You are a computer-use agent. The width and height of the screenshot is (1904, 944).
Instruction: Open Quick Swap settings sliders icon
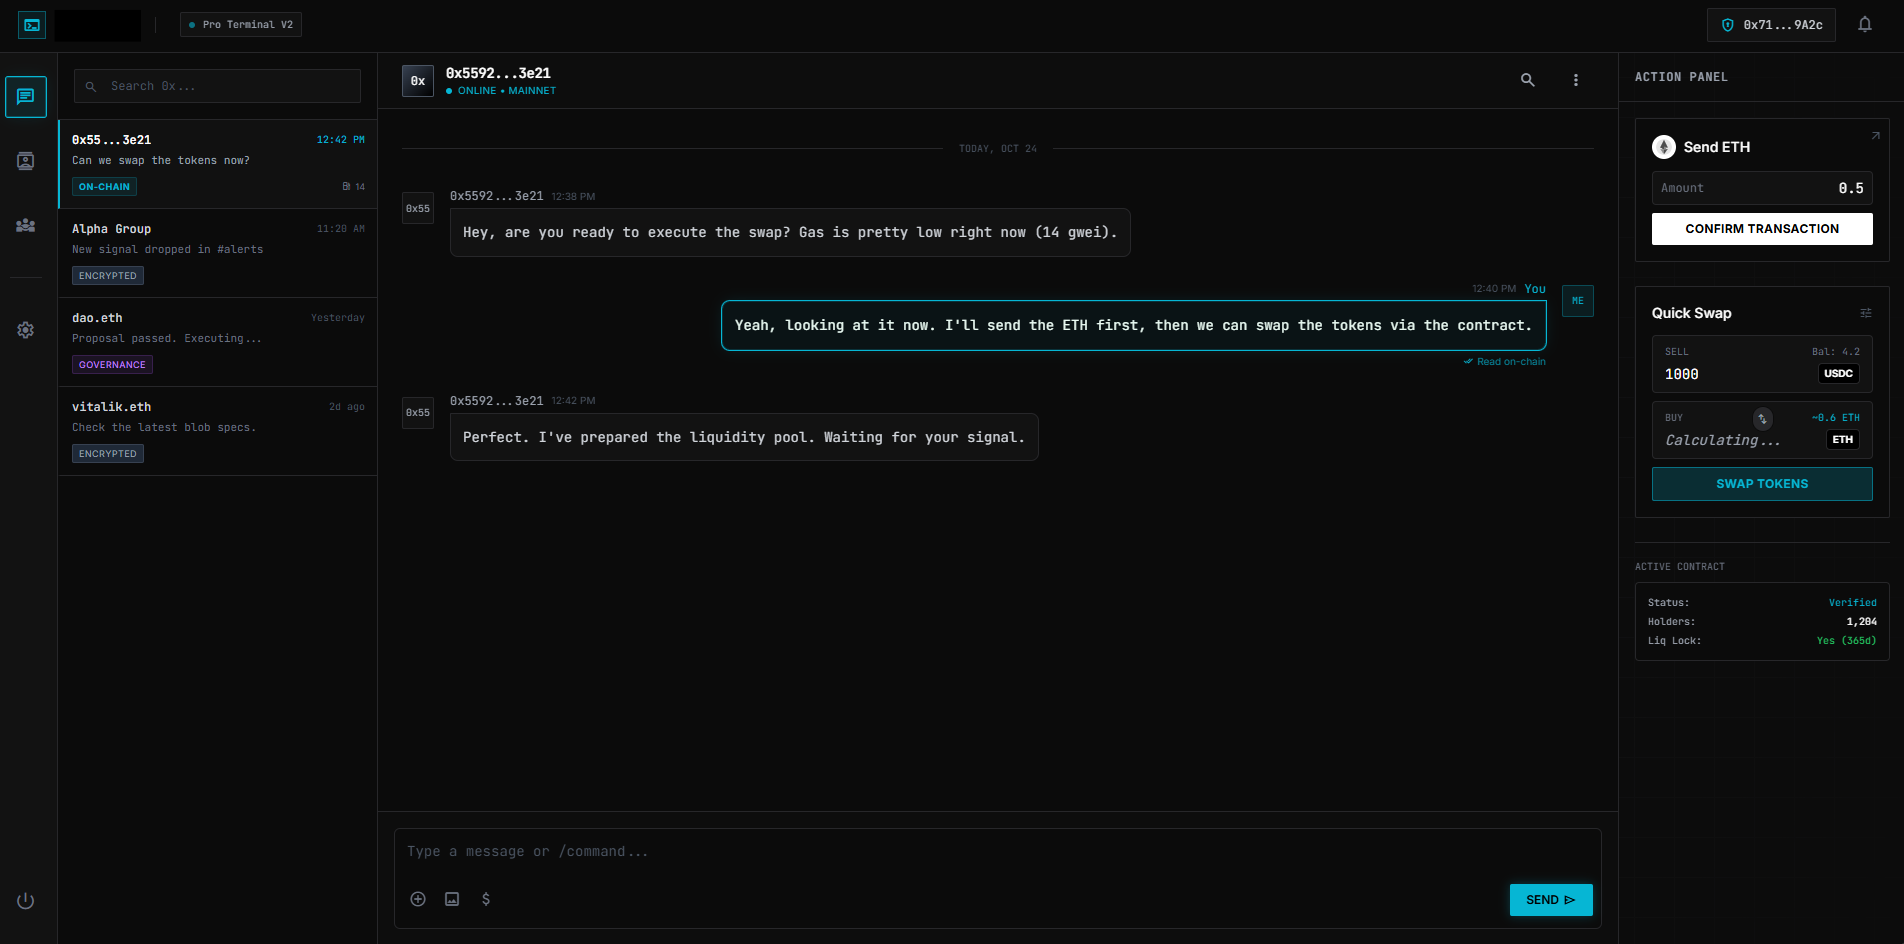pyautogui.click(x=1866, y=312)
